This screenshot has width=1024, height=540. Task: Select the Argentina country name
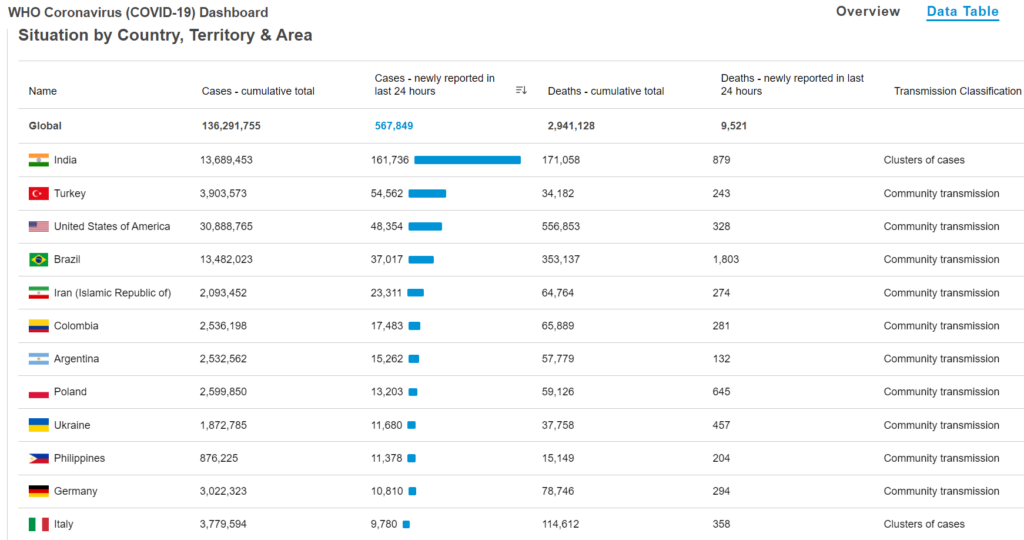point(76,359)
